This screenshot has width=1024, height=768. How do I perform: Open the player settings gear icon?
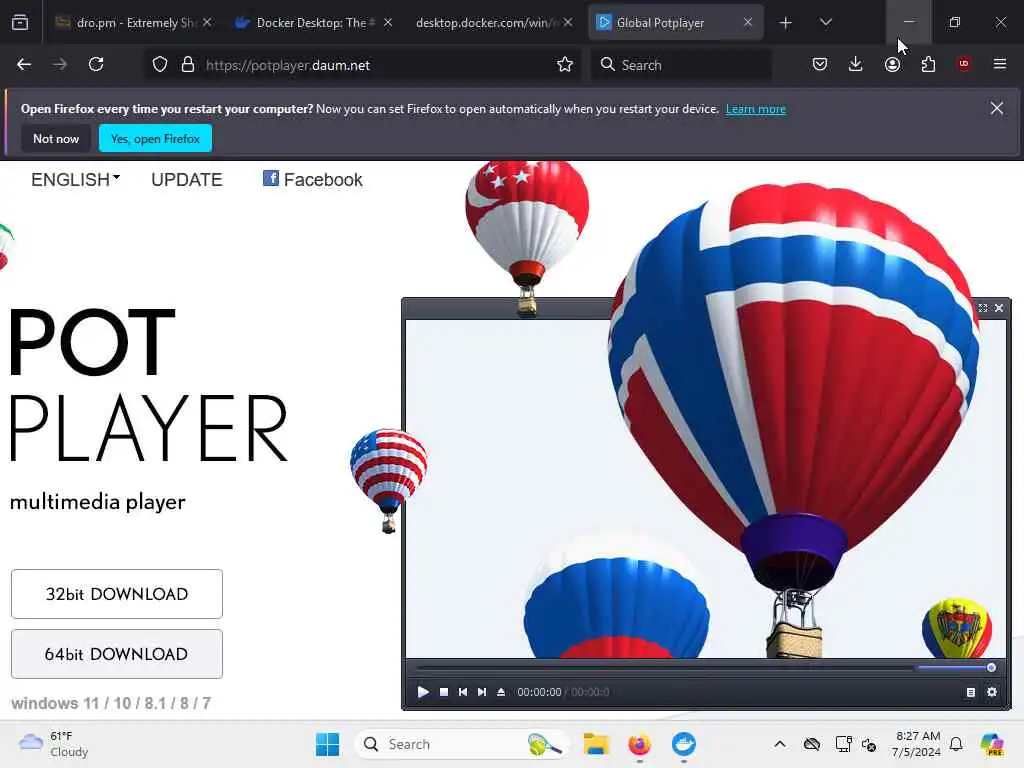[992, 692]
